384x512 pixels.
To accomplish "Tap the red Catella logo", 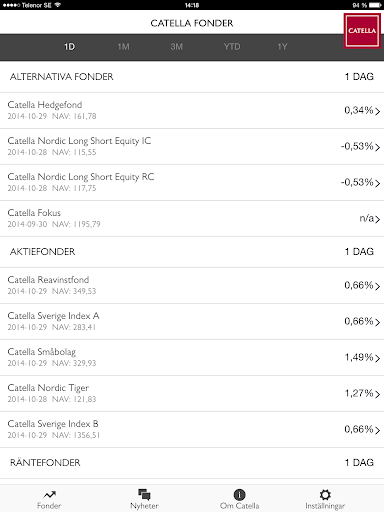I will tap(362, 31).
